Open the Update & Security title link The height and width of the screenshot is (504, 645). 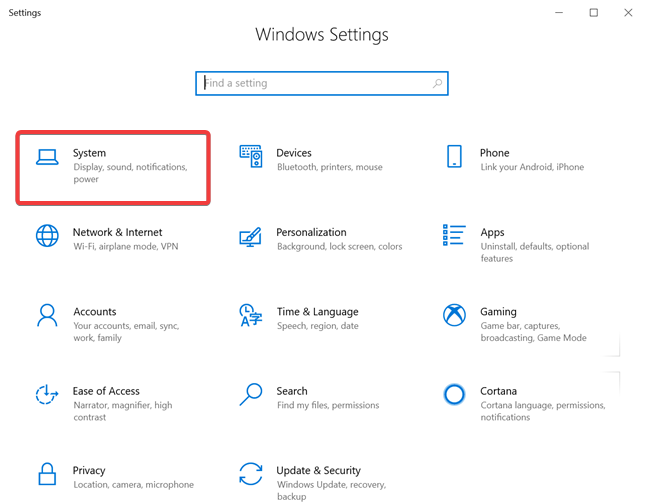[x=318, y=470]
